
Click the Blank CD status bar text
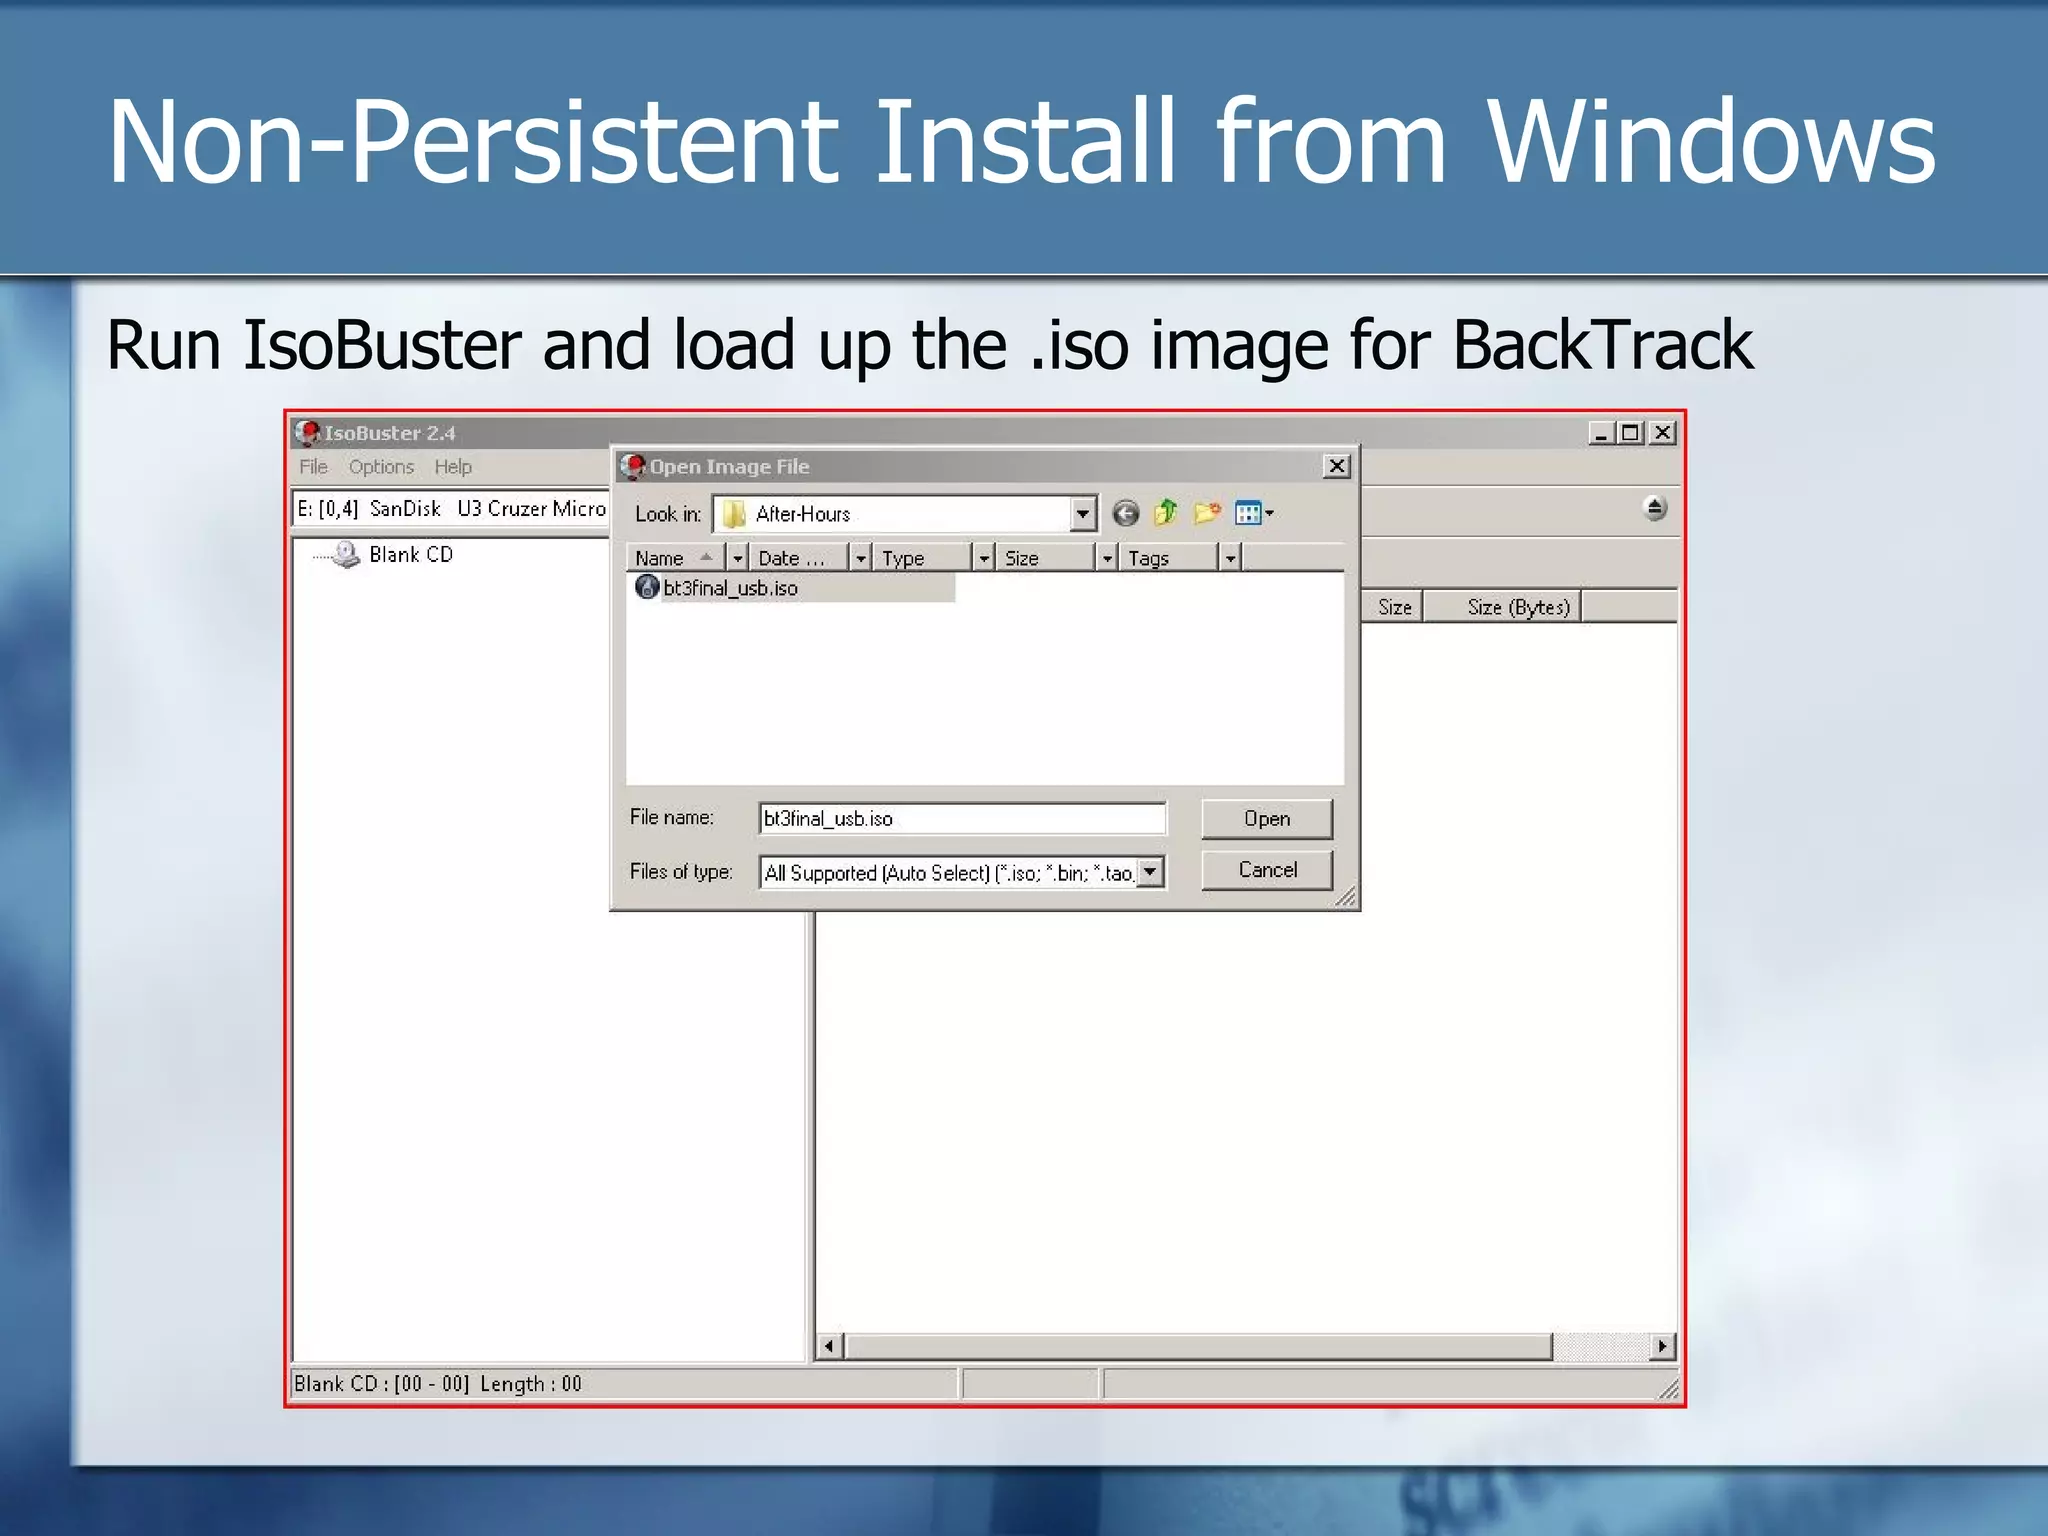tap(438, 1384)
